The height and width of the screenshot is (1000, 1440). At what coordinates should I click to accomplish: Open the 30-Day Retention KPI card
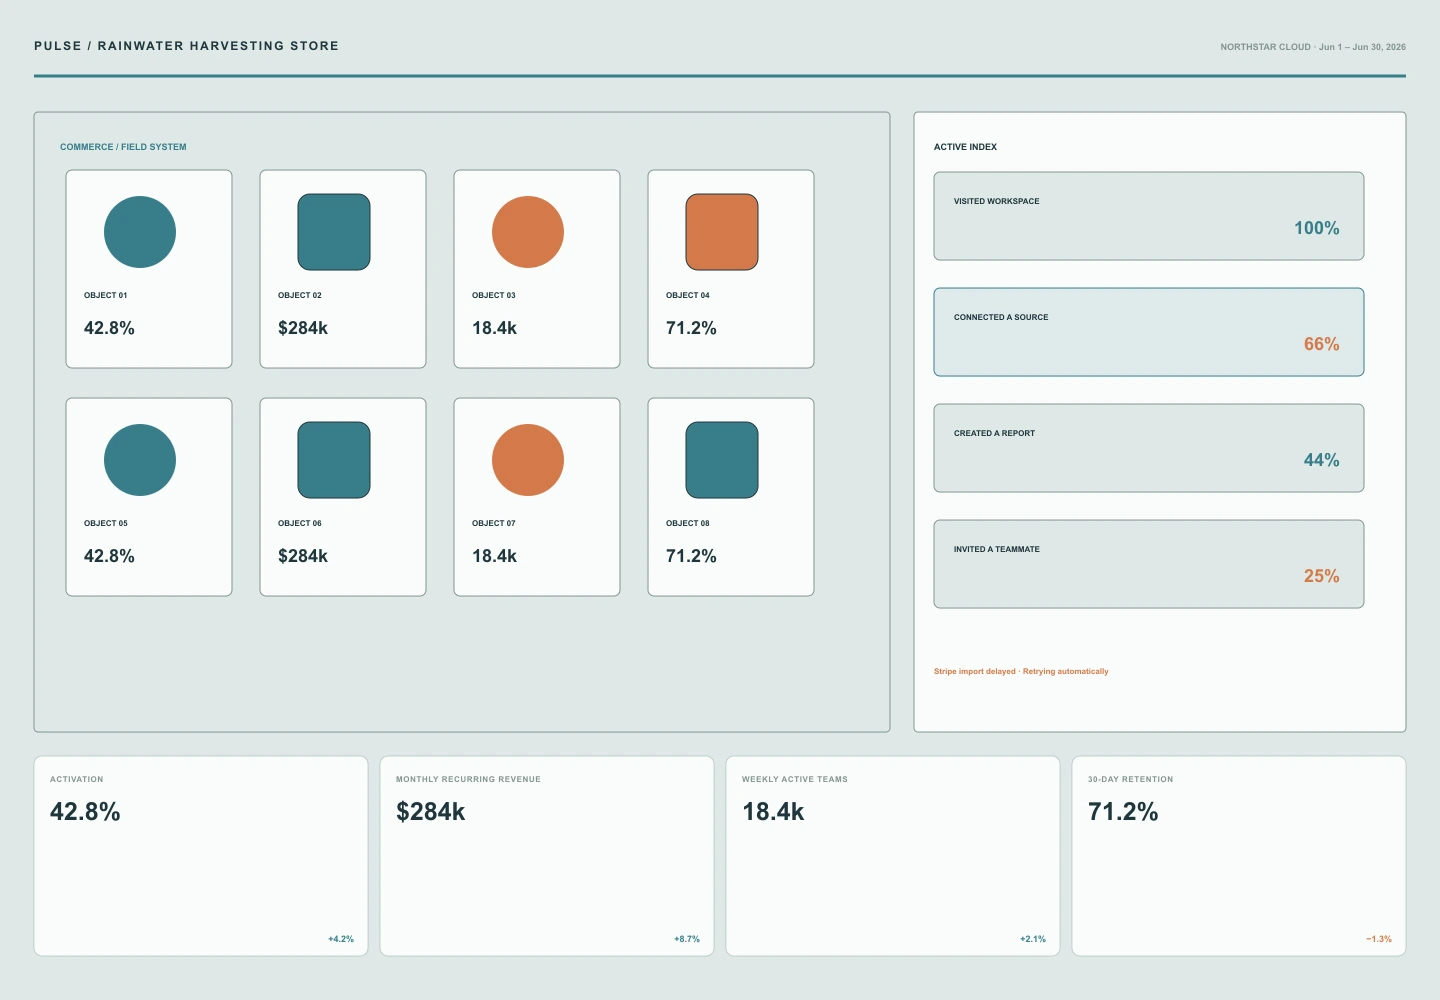tap(1239, 856)
